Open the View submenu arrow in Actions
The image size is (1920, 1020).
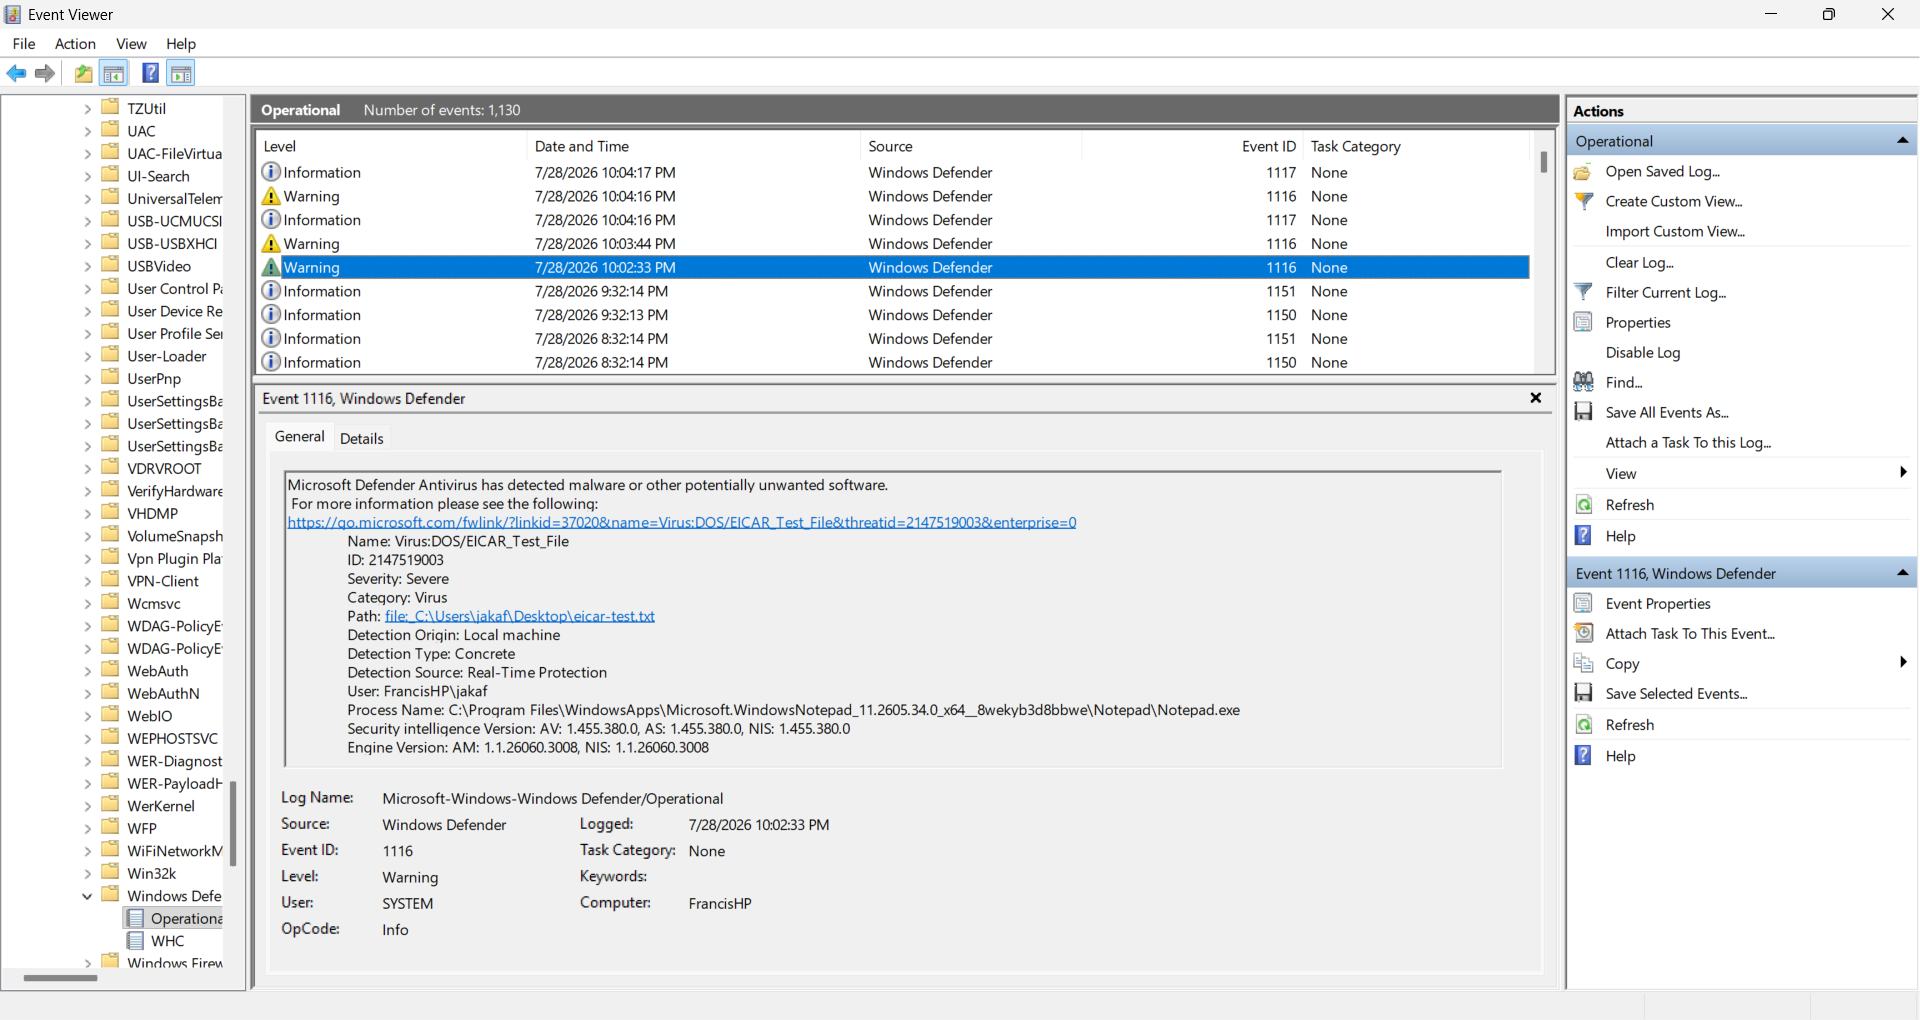[1903, 472]
